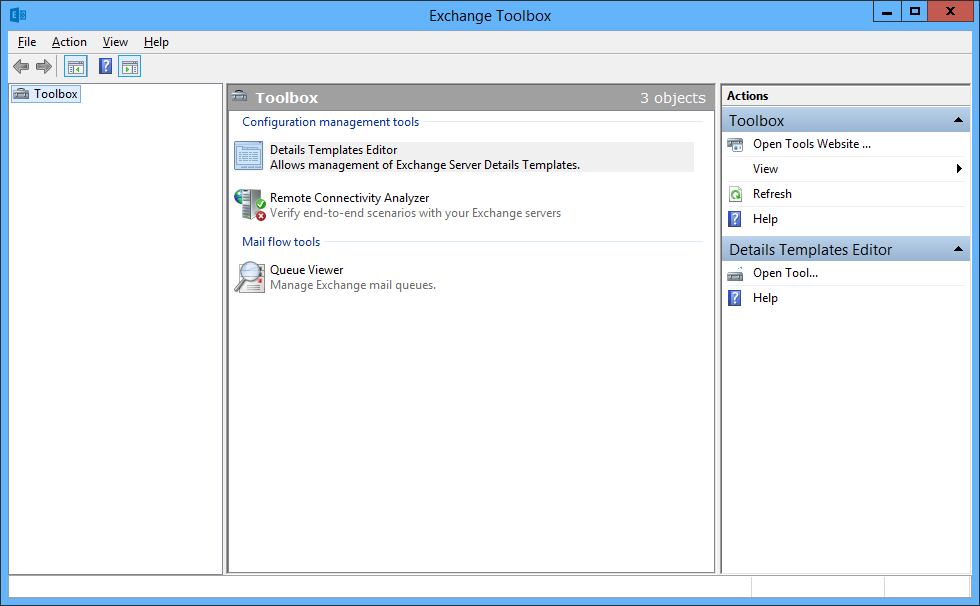Click the Help icon under Toolbox actions

click(736, 219)
